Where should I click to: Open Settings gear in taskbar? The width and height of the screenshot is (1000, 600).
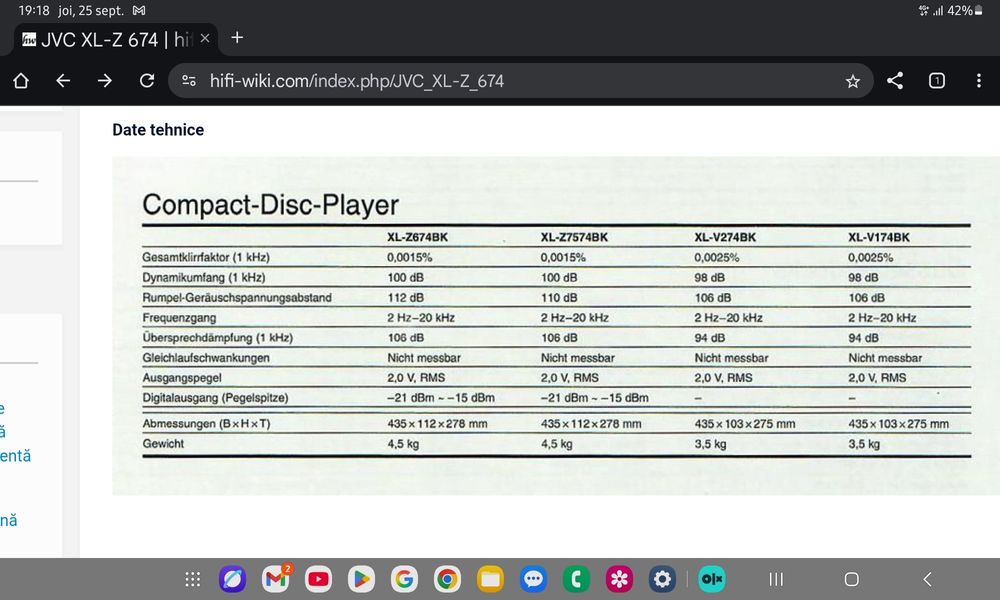pos(662,579)
